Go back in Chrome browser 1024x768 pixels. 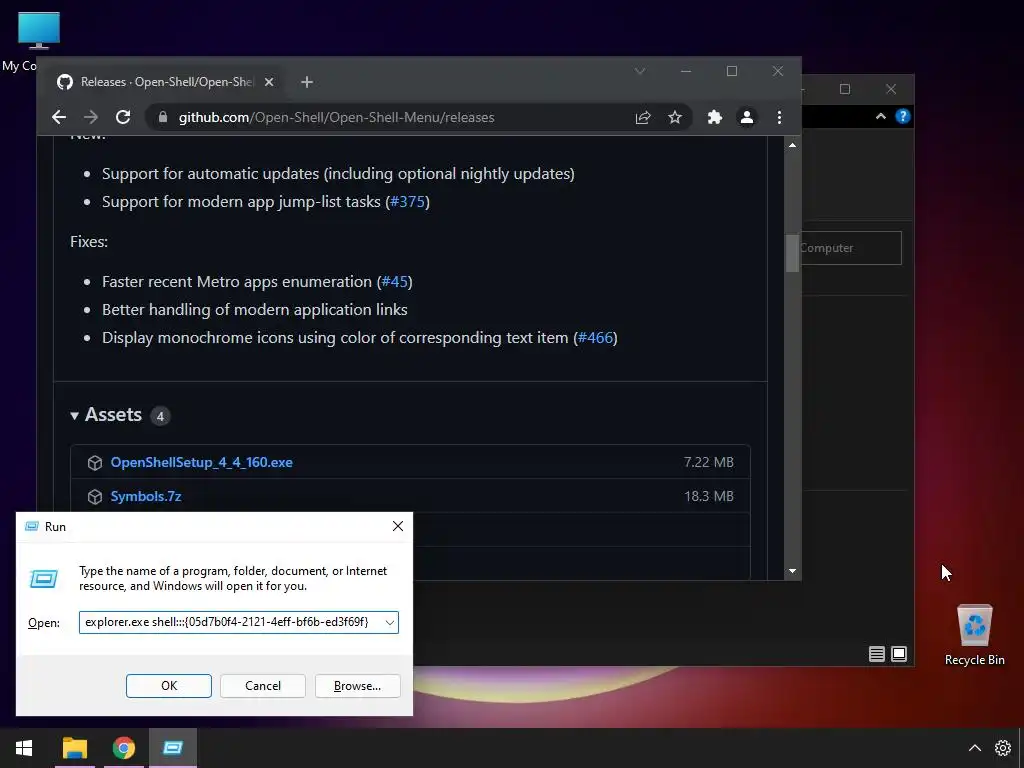coord(59,117)
